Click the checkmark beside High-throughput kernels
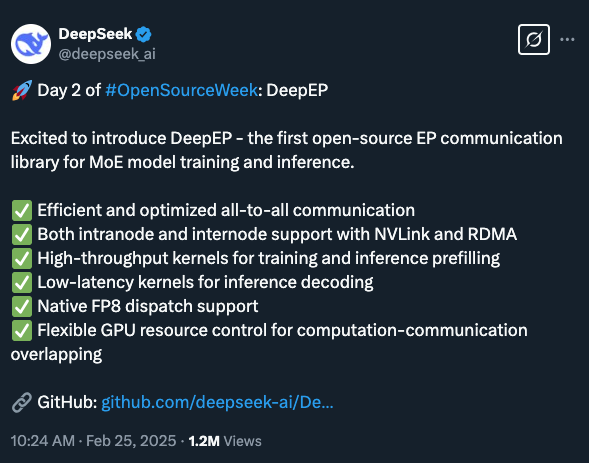This screenshot has width=589, height=463. coord(22,258)
